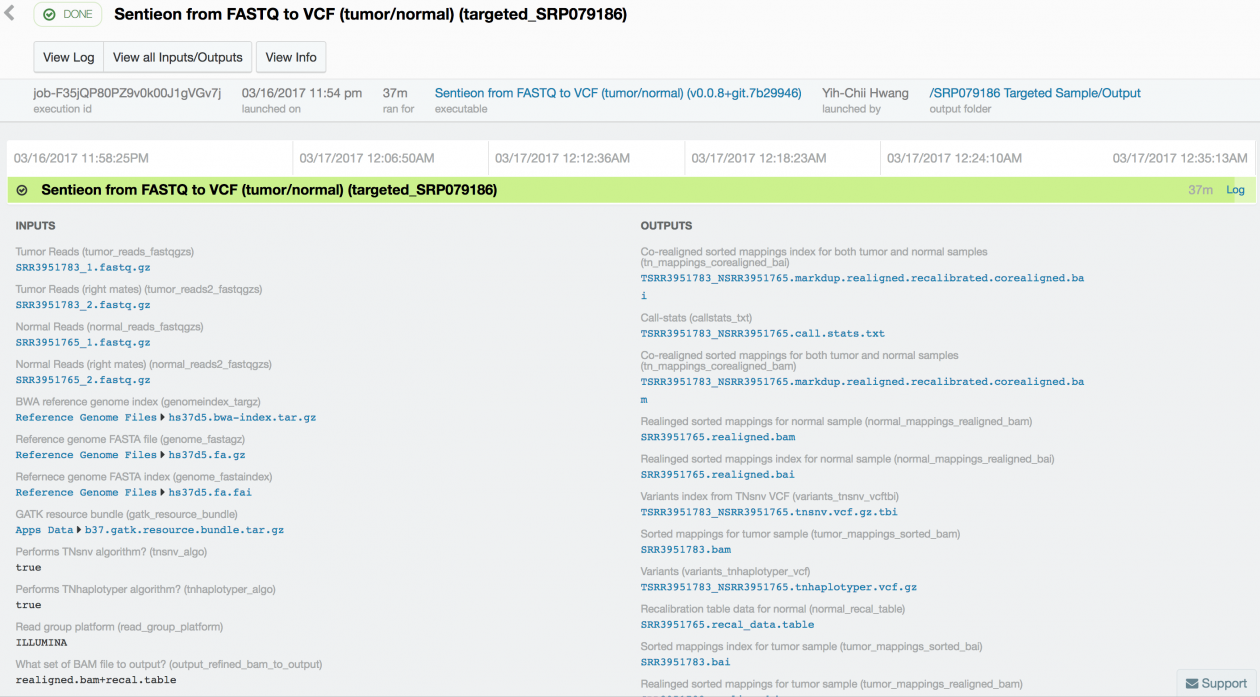Open View Info for this job
This screenshot has width=1260, height=697.
[290, 57]
